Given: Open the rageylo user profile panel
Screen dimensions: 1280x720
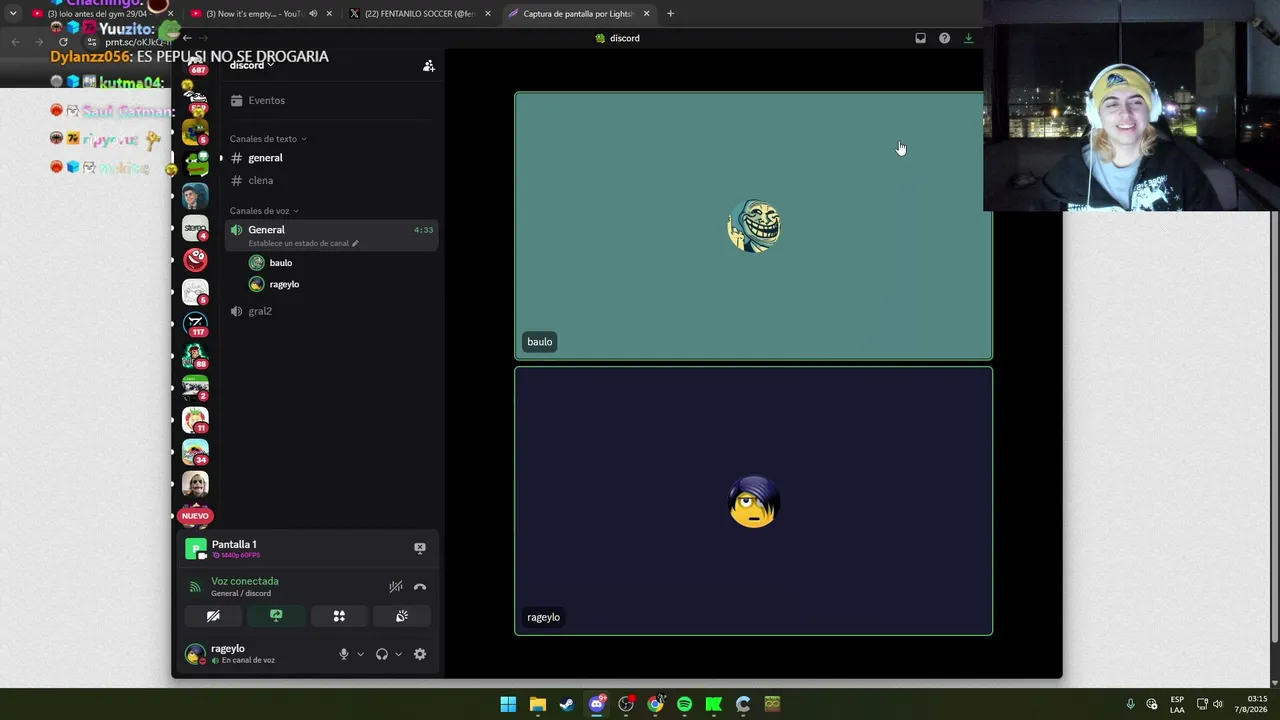Looking at the screenshot, I should tap(230, 654).
